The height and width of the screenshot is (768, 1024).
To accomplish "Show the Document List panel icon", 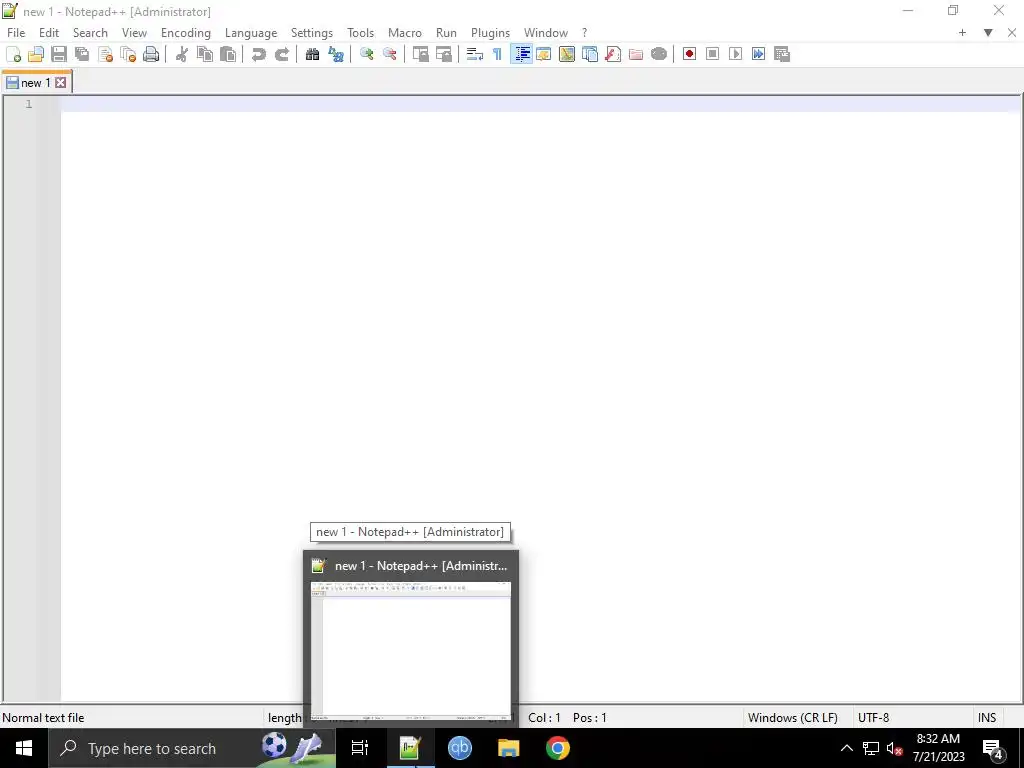I will 590,54.
